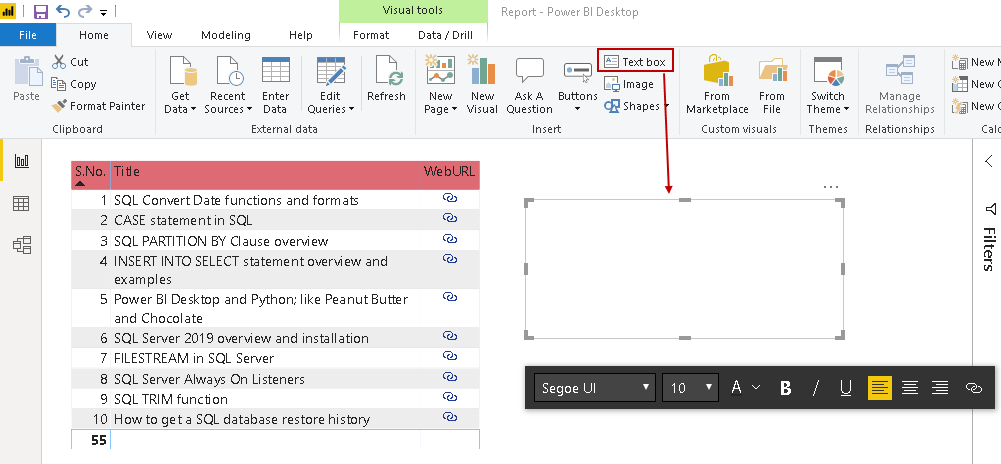Viewport: 1001px width, 464px height.
Task: Click Ask A Question
Action: (x=529, y=85)
